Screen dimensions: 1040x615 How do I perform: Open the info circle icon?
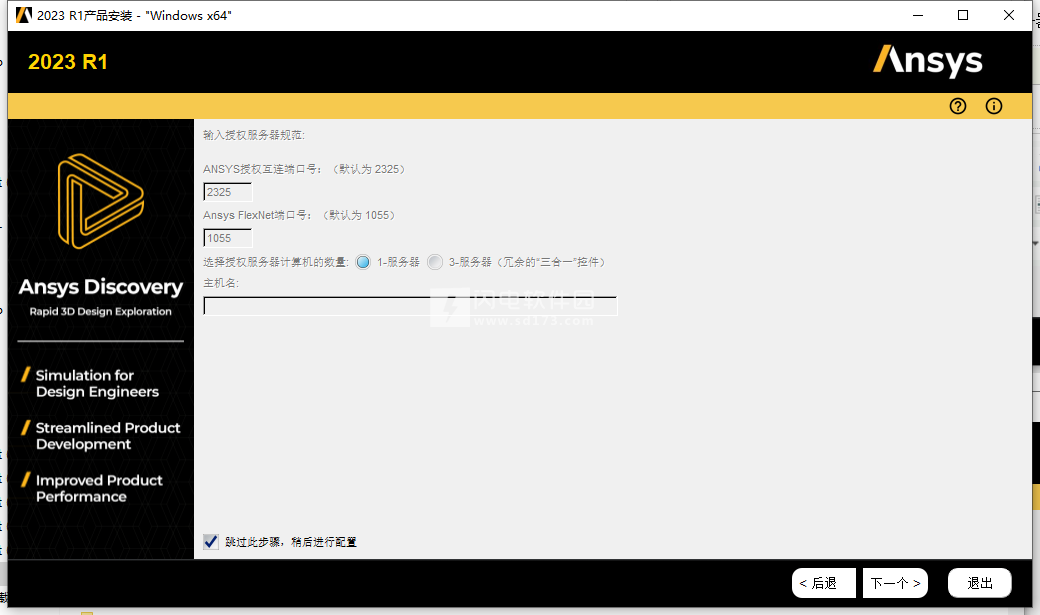(x=994, y=106)
